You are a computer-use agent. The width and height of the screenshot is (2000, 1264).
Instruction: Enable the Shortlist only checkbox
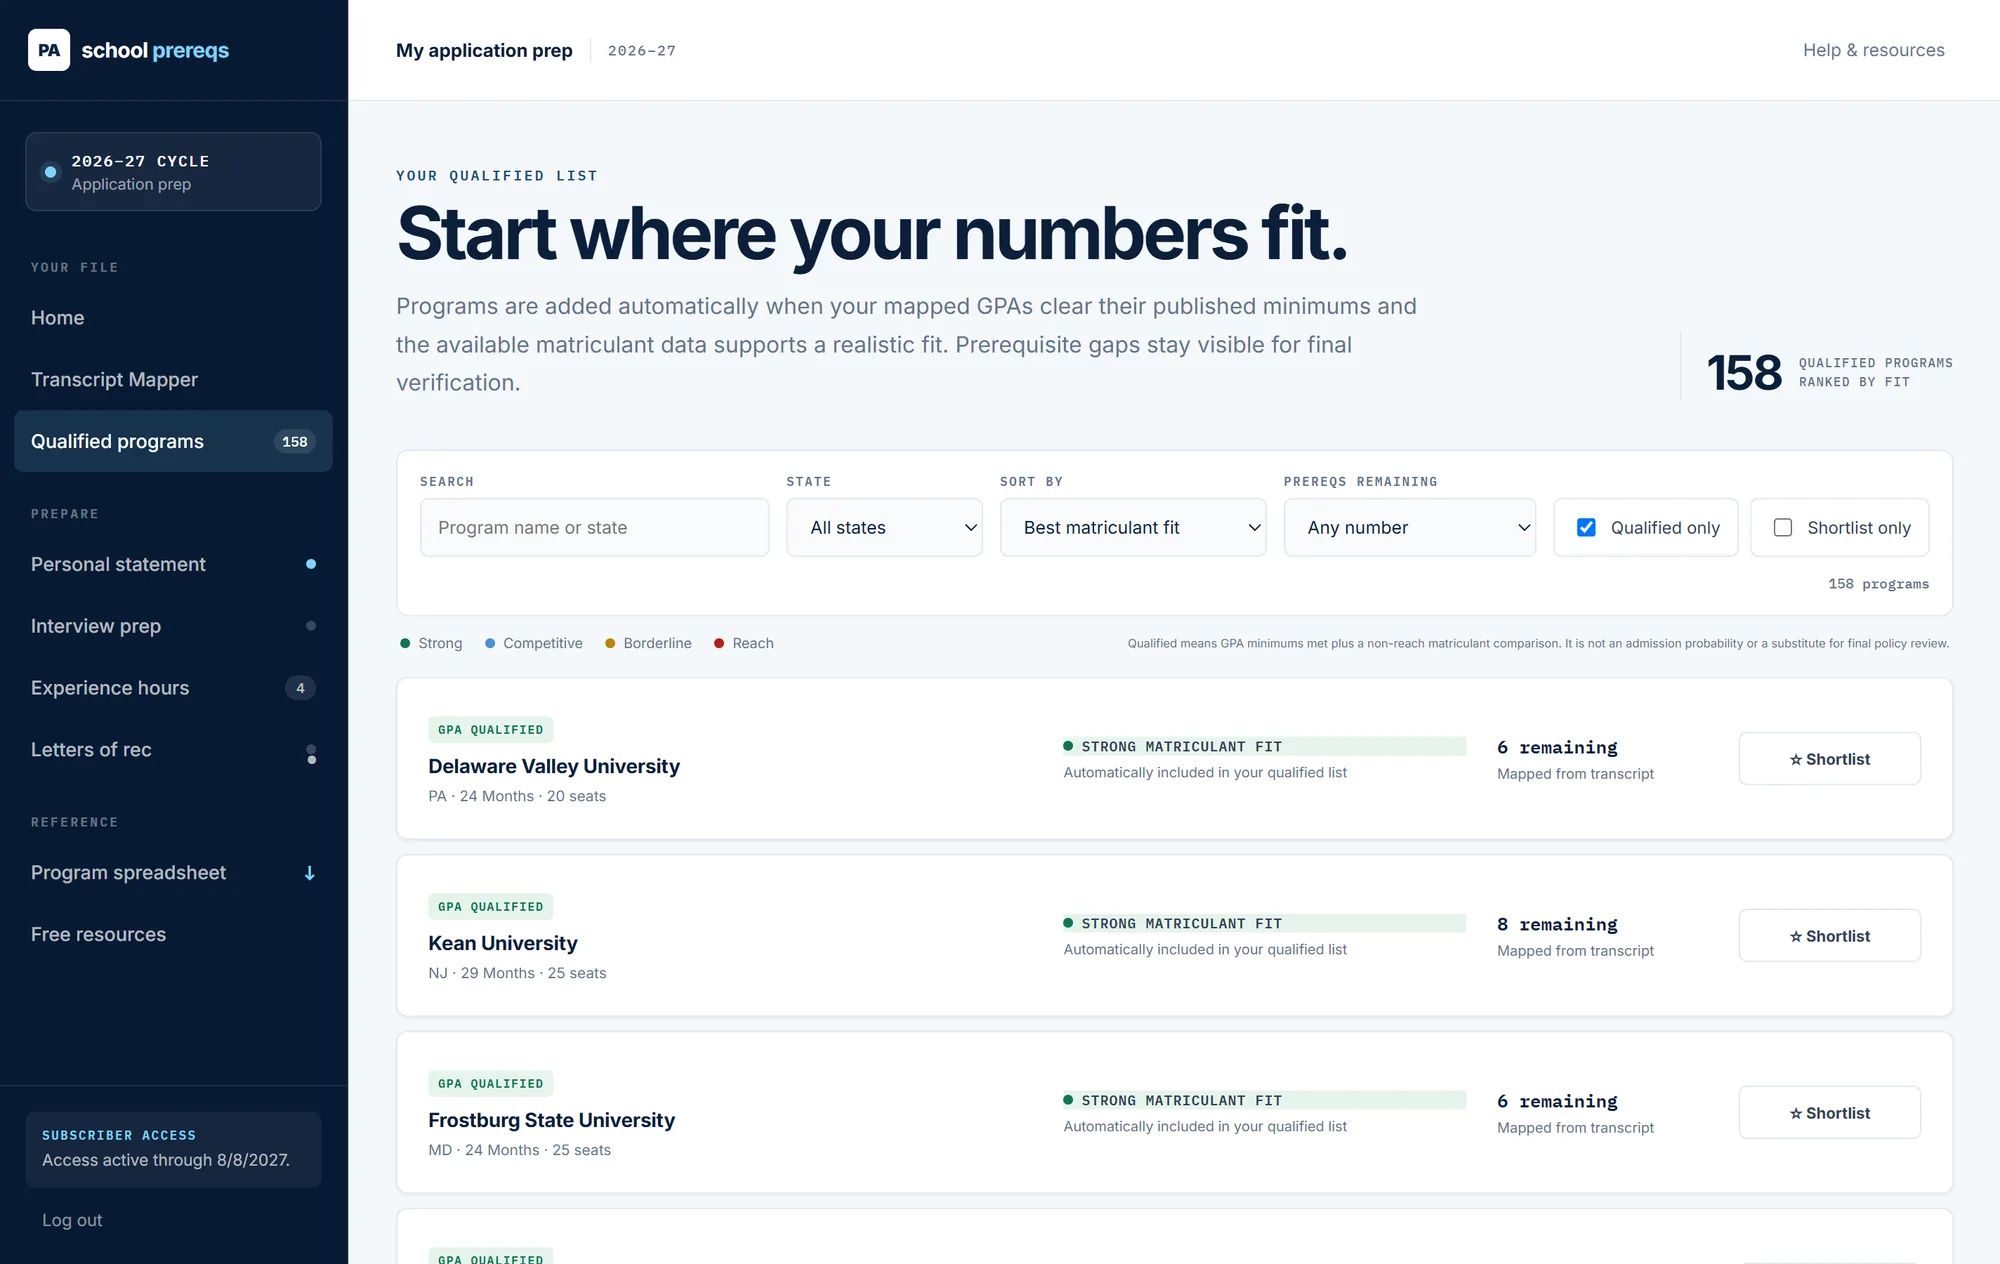coord(1783,527)
